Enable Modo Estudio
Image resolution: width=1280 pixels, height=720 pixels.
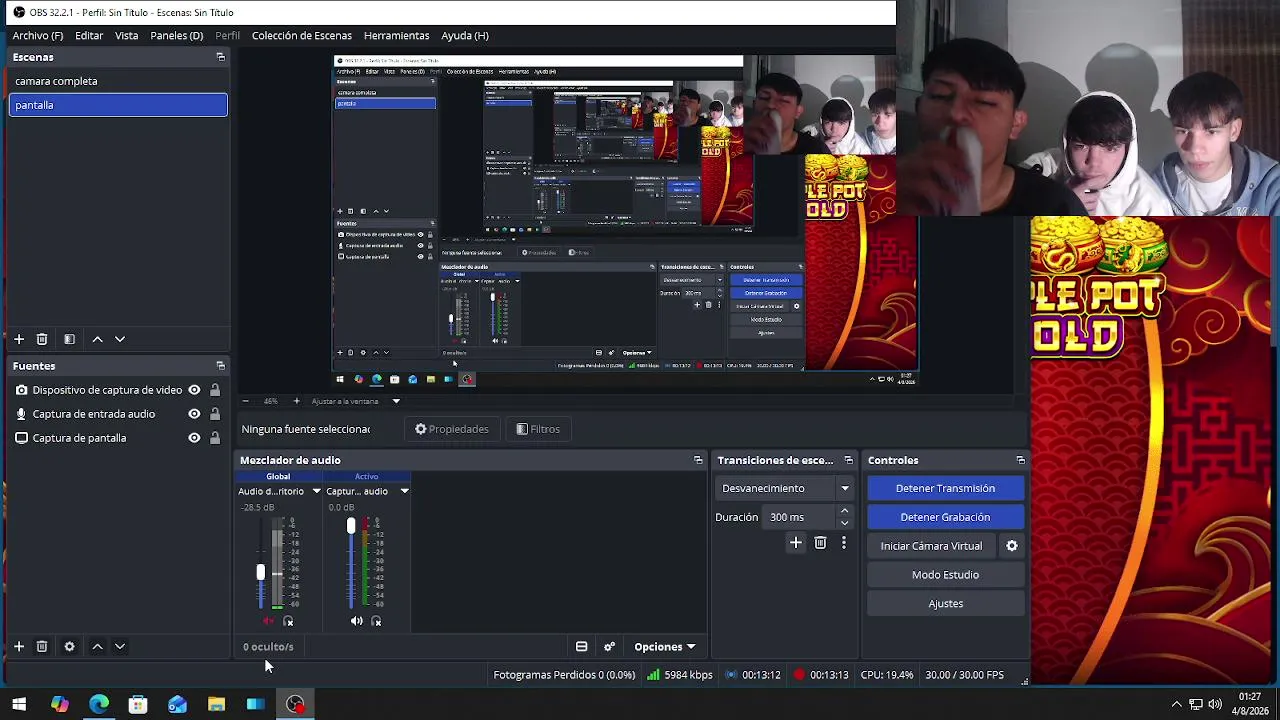tap(945, 575)
